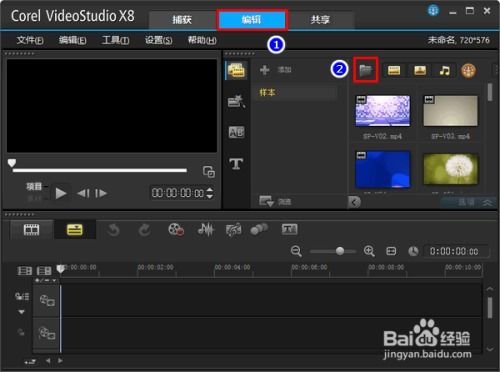Expand the track list dropdown arrow
Image resolution: width=500 pixels, height=372 pixels.
click(21, 312)
